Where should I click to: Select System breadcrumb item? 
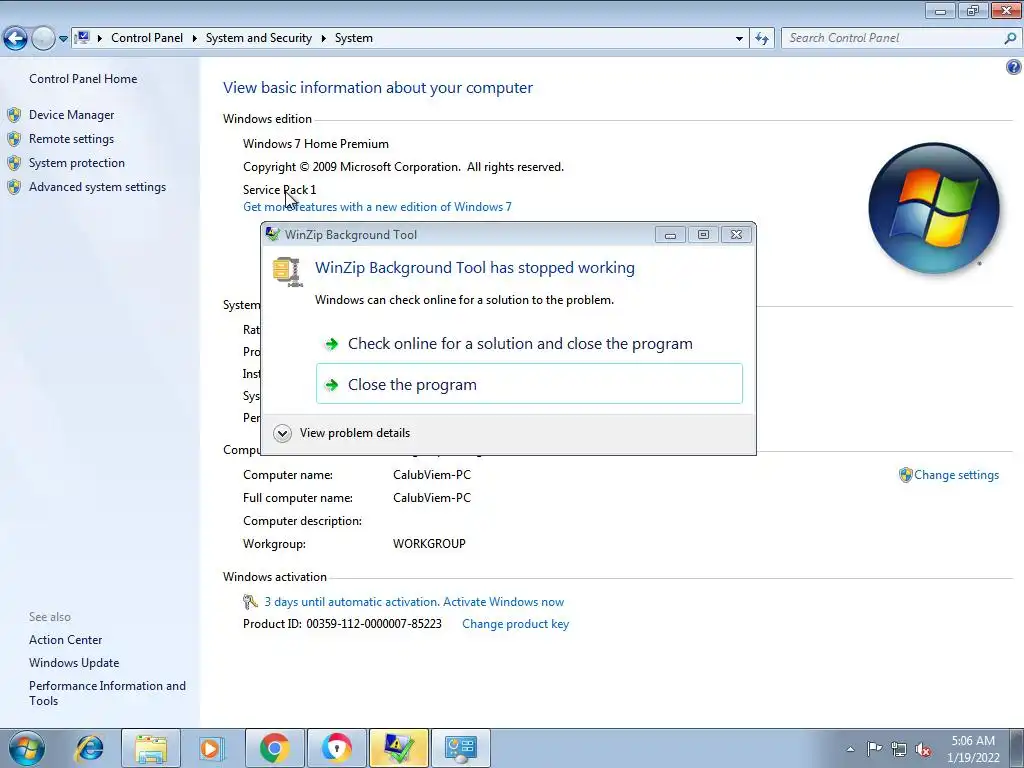coord(354,38)
